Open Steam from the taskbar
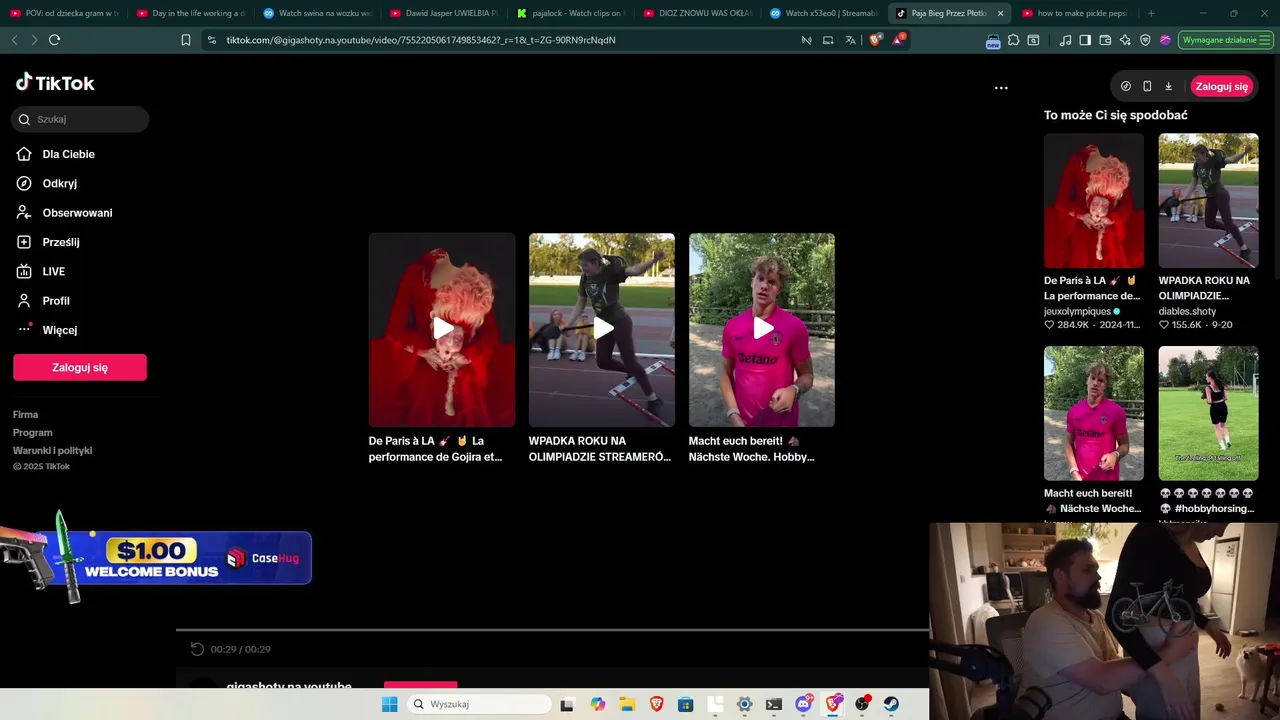1280x720 pixels. click(891, 704)
